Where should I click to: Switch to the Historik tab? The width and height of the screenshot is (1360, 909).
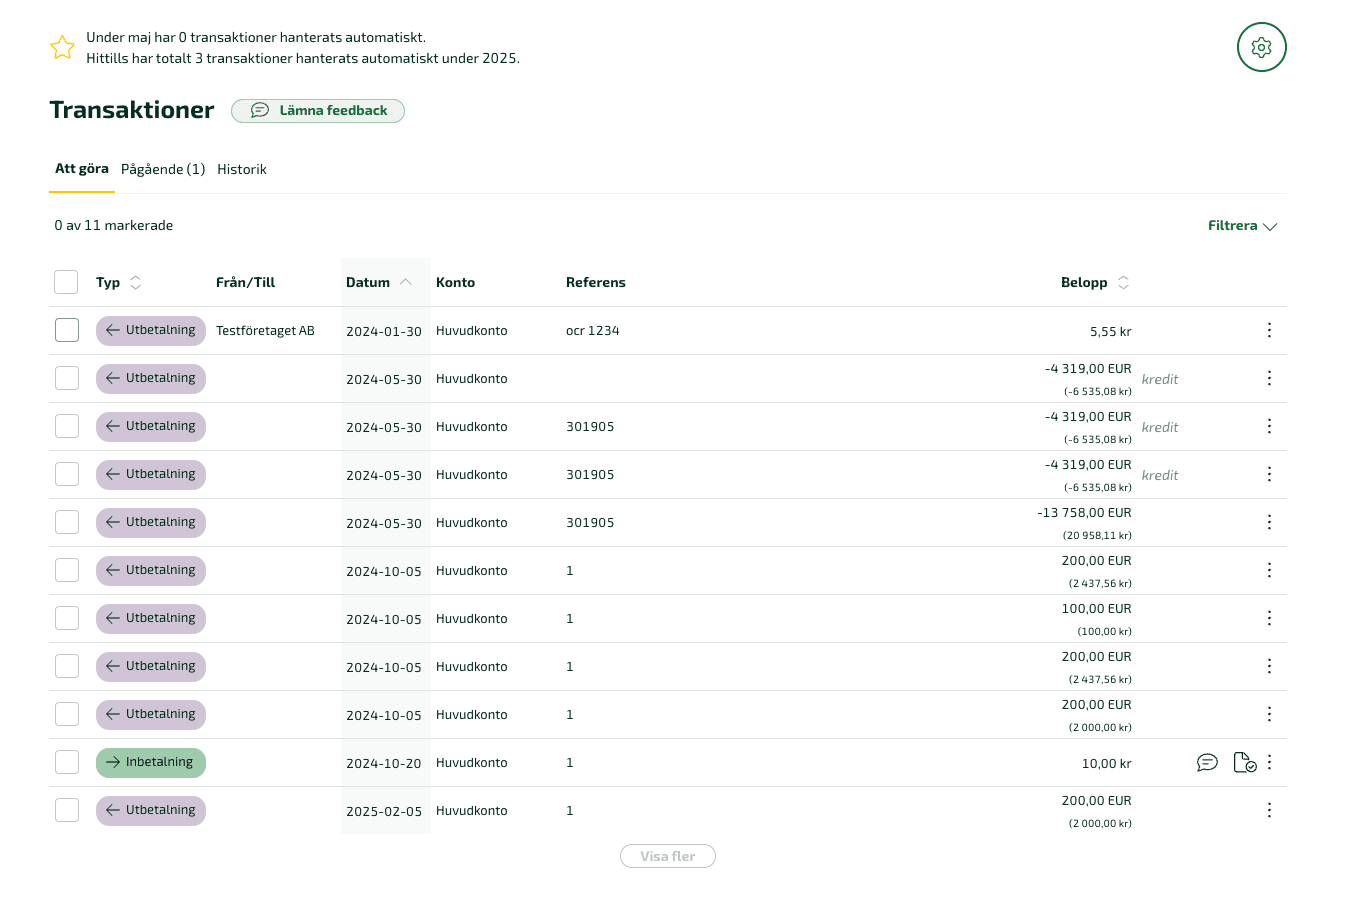[x=242, y=169]
